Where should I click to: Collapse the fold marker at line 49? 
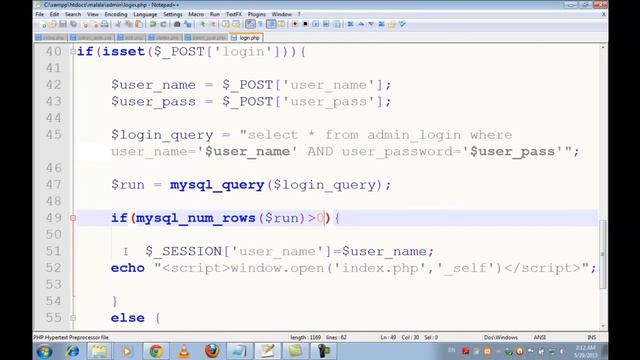pyautogui.click(x=73, y=218)
